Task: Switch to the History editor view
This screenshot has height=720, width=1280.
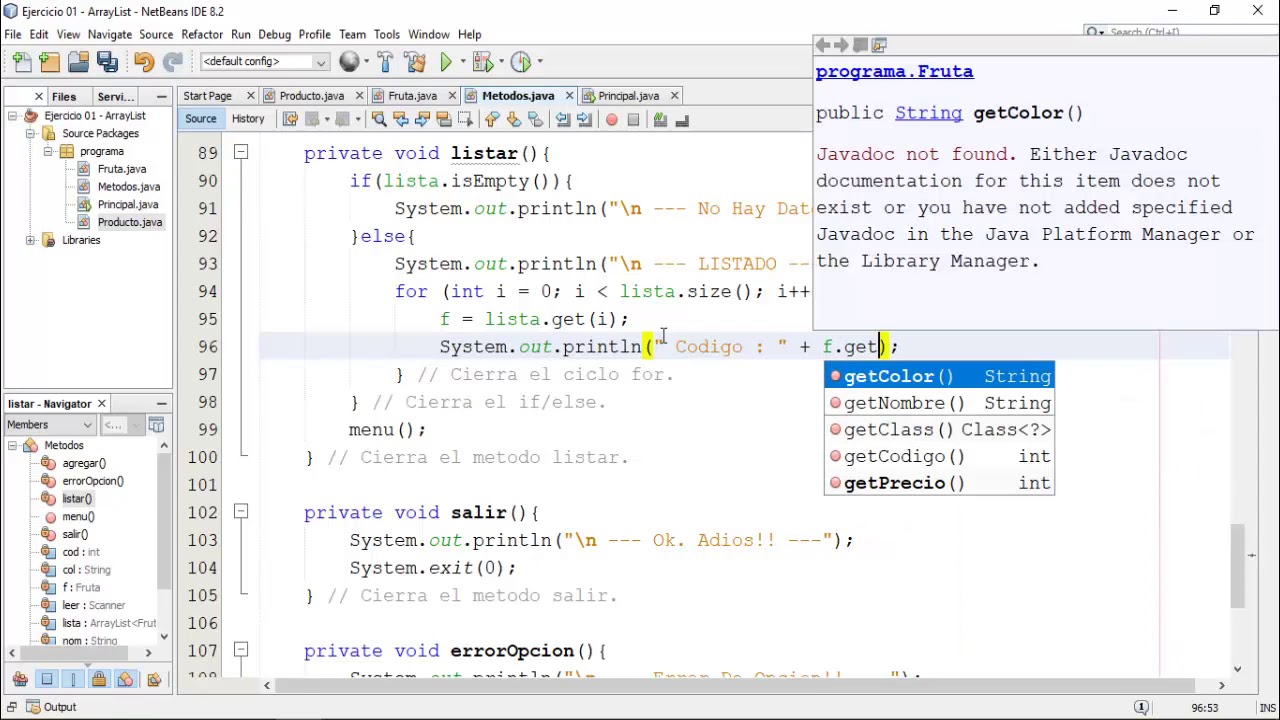Action: 248,120
